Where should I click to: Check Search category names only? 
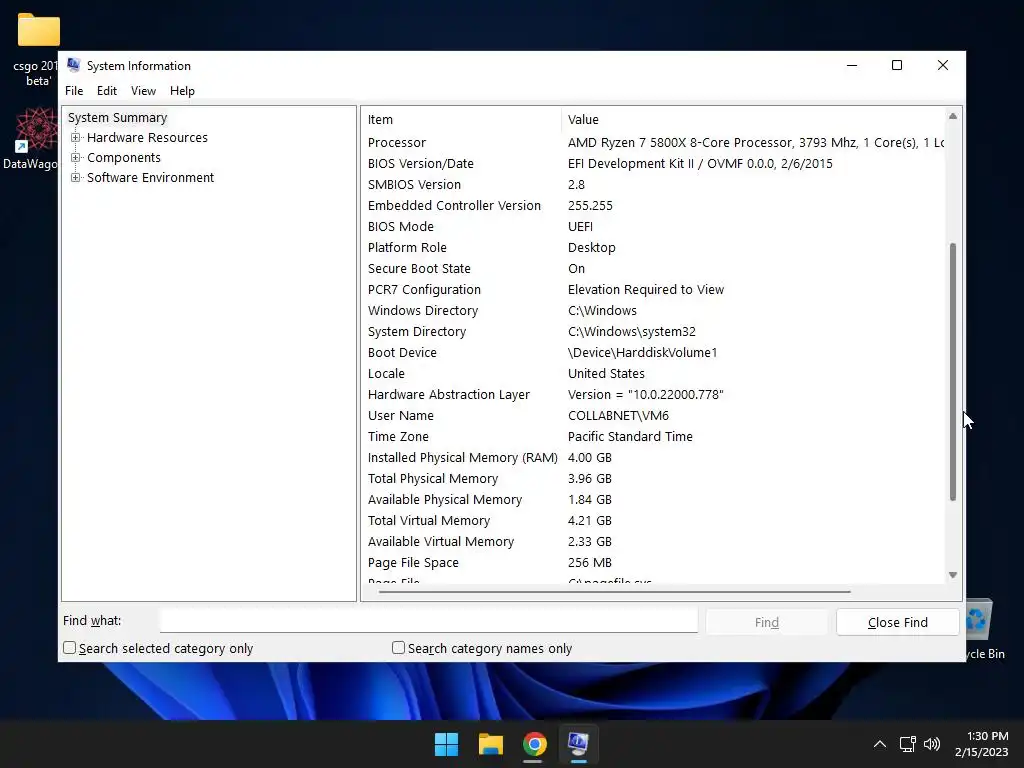(398, 648)
